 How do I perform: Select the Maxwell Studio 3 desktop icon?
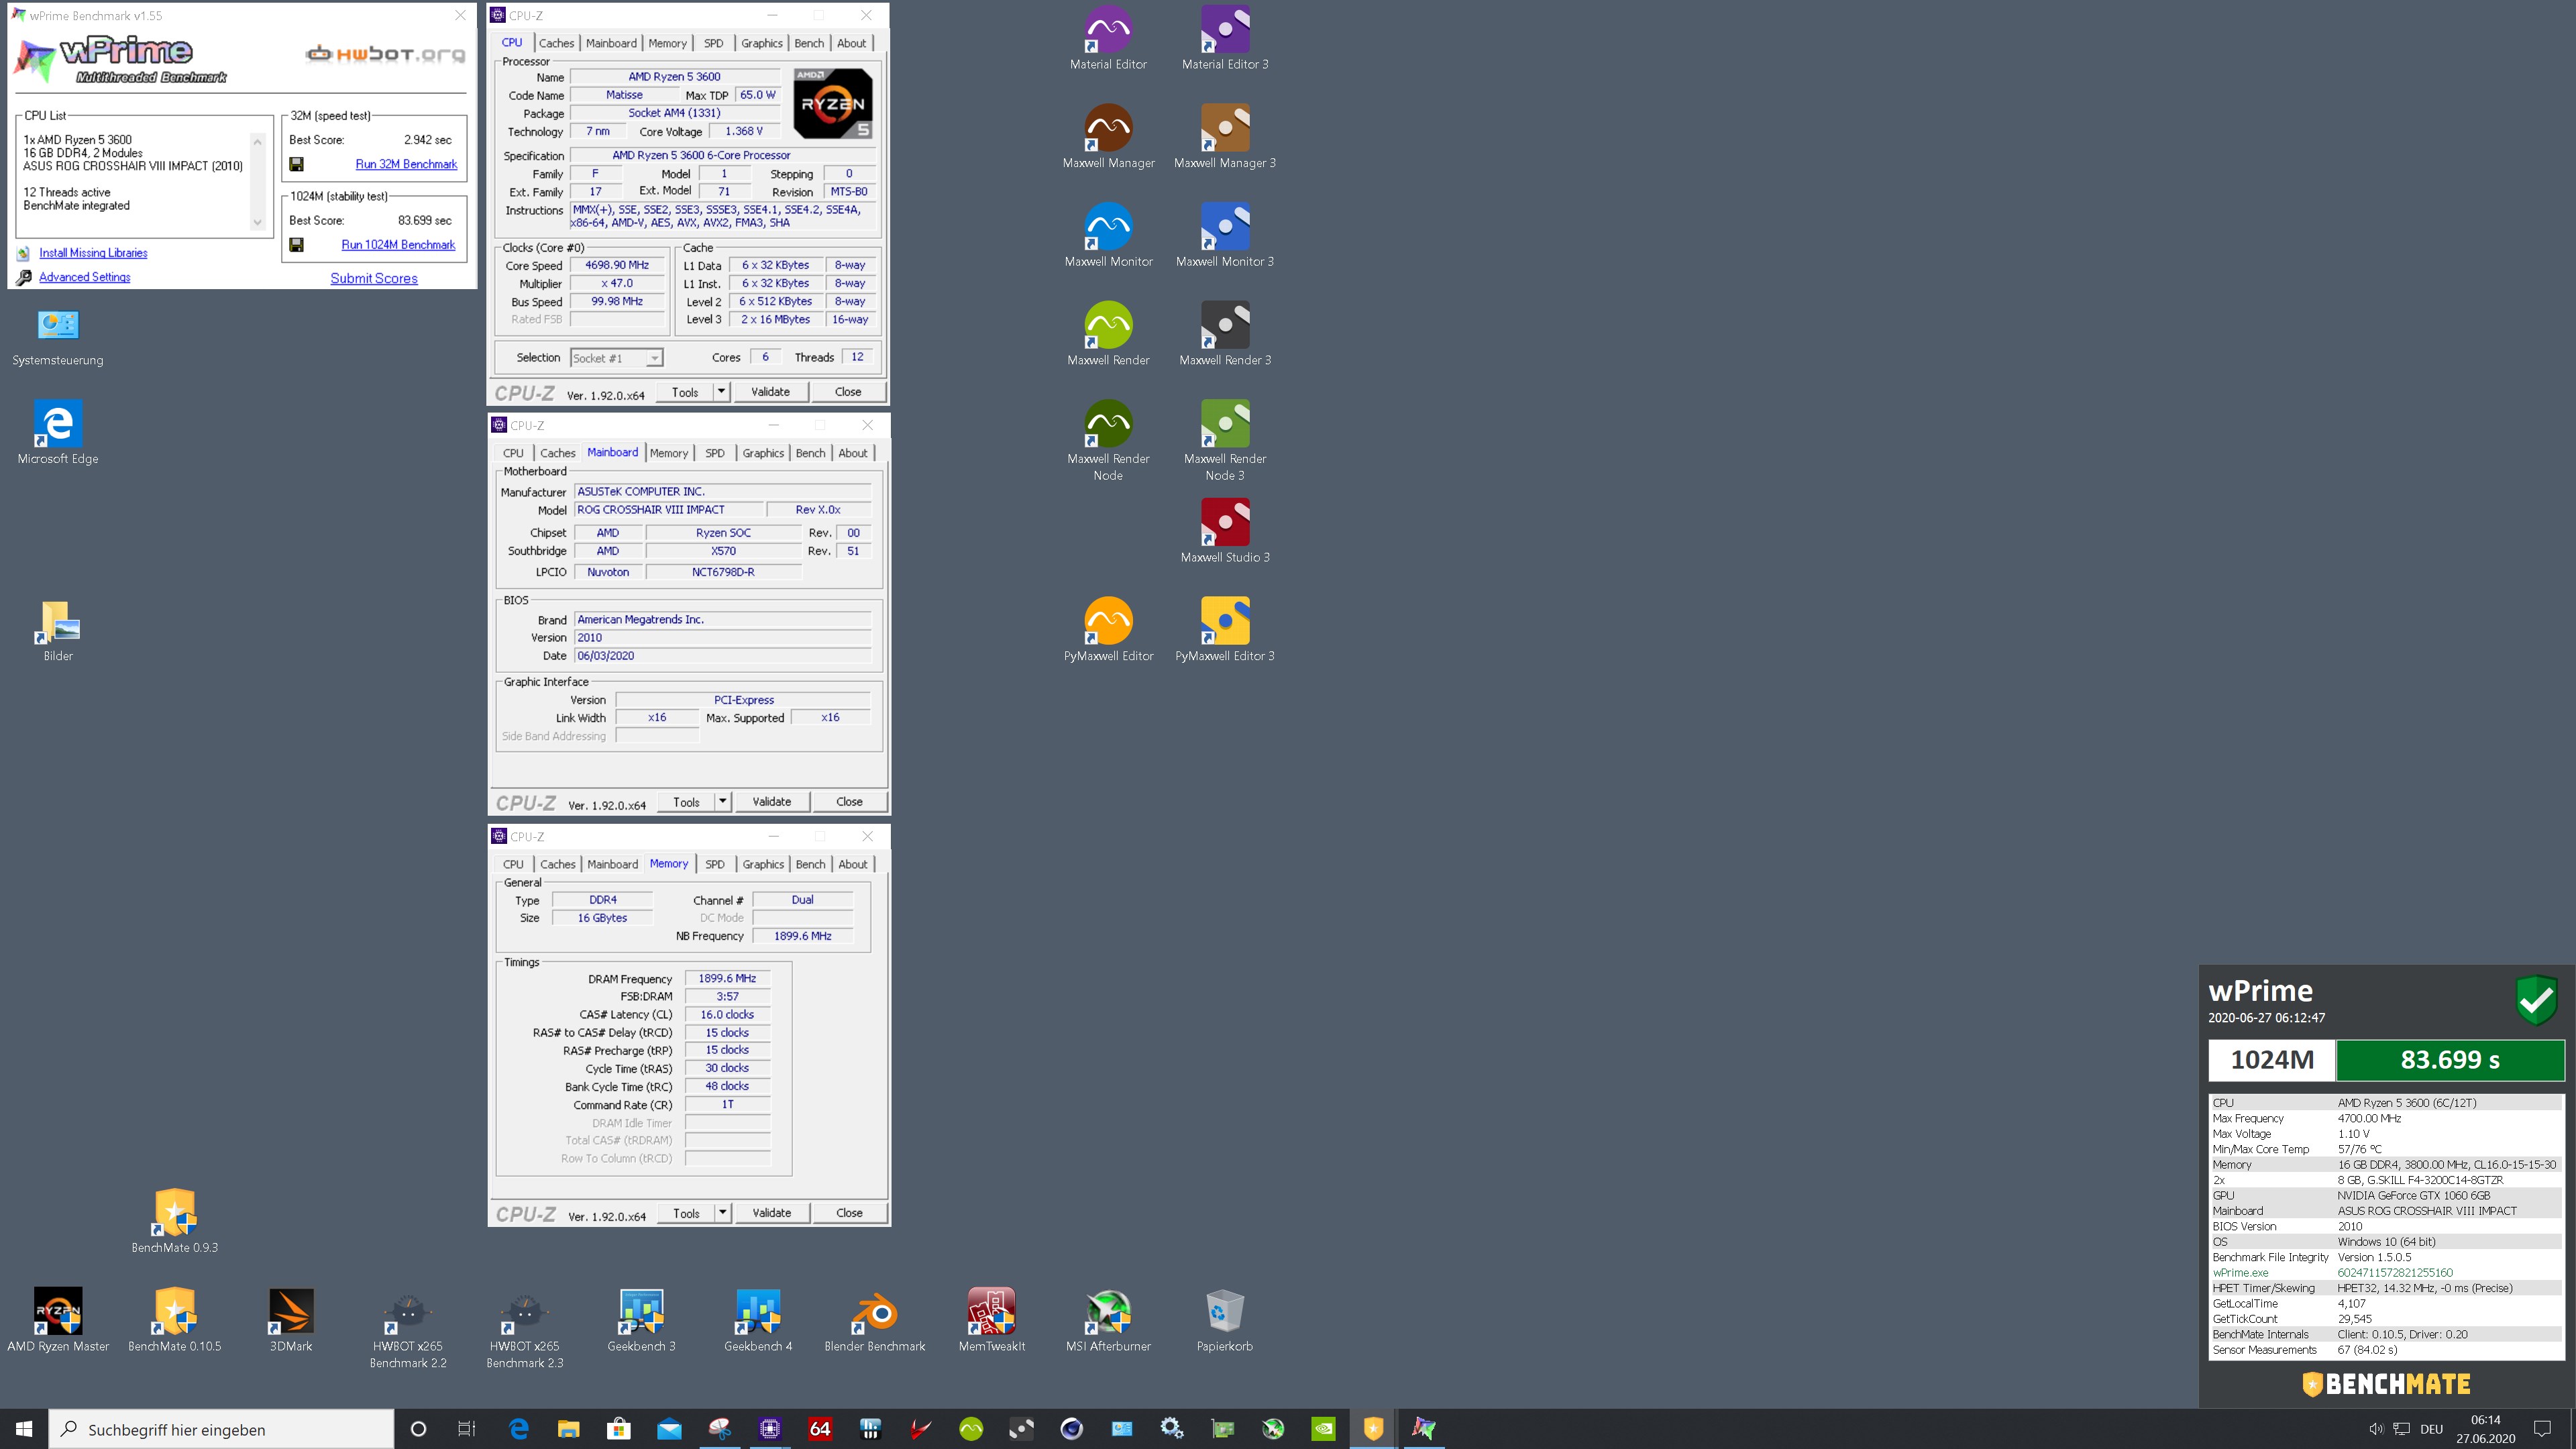[x=1224, y=530]
